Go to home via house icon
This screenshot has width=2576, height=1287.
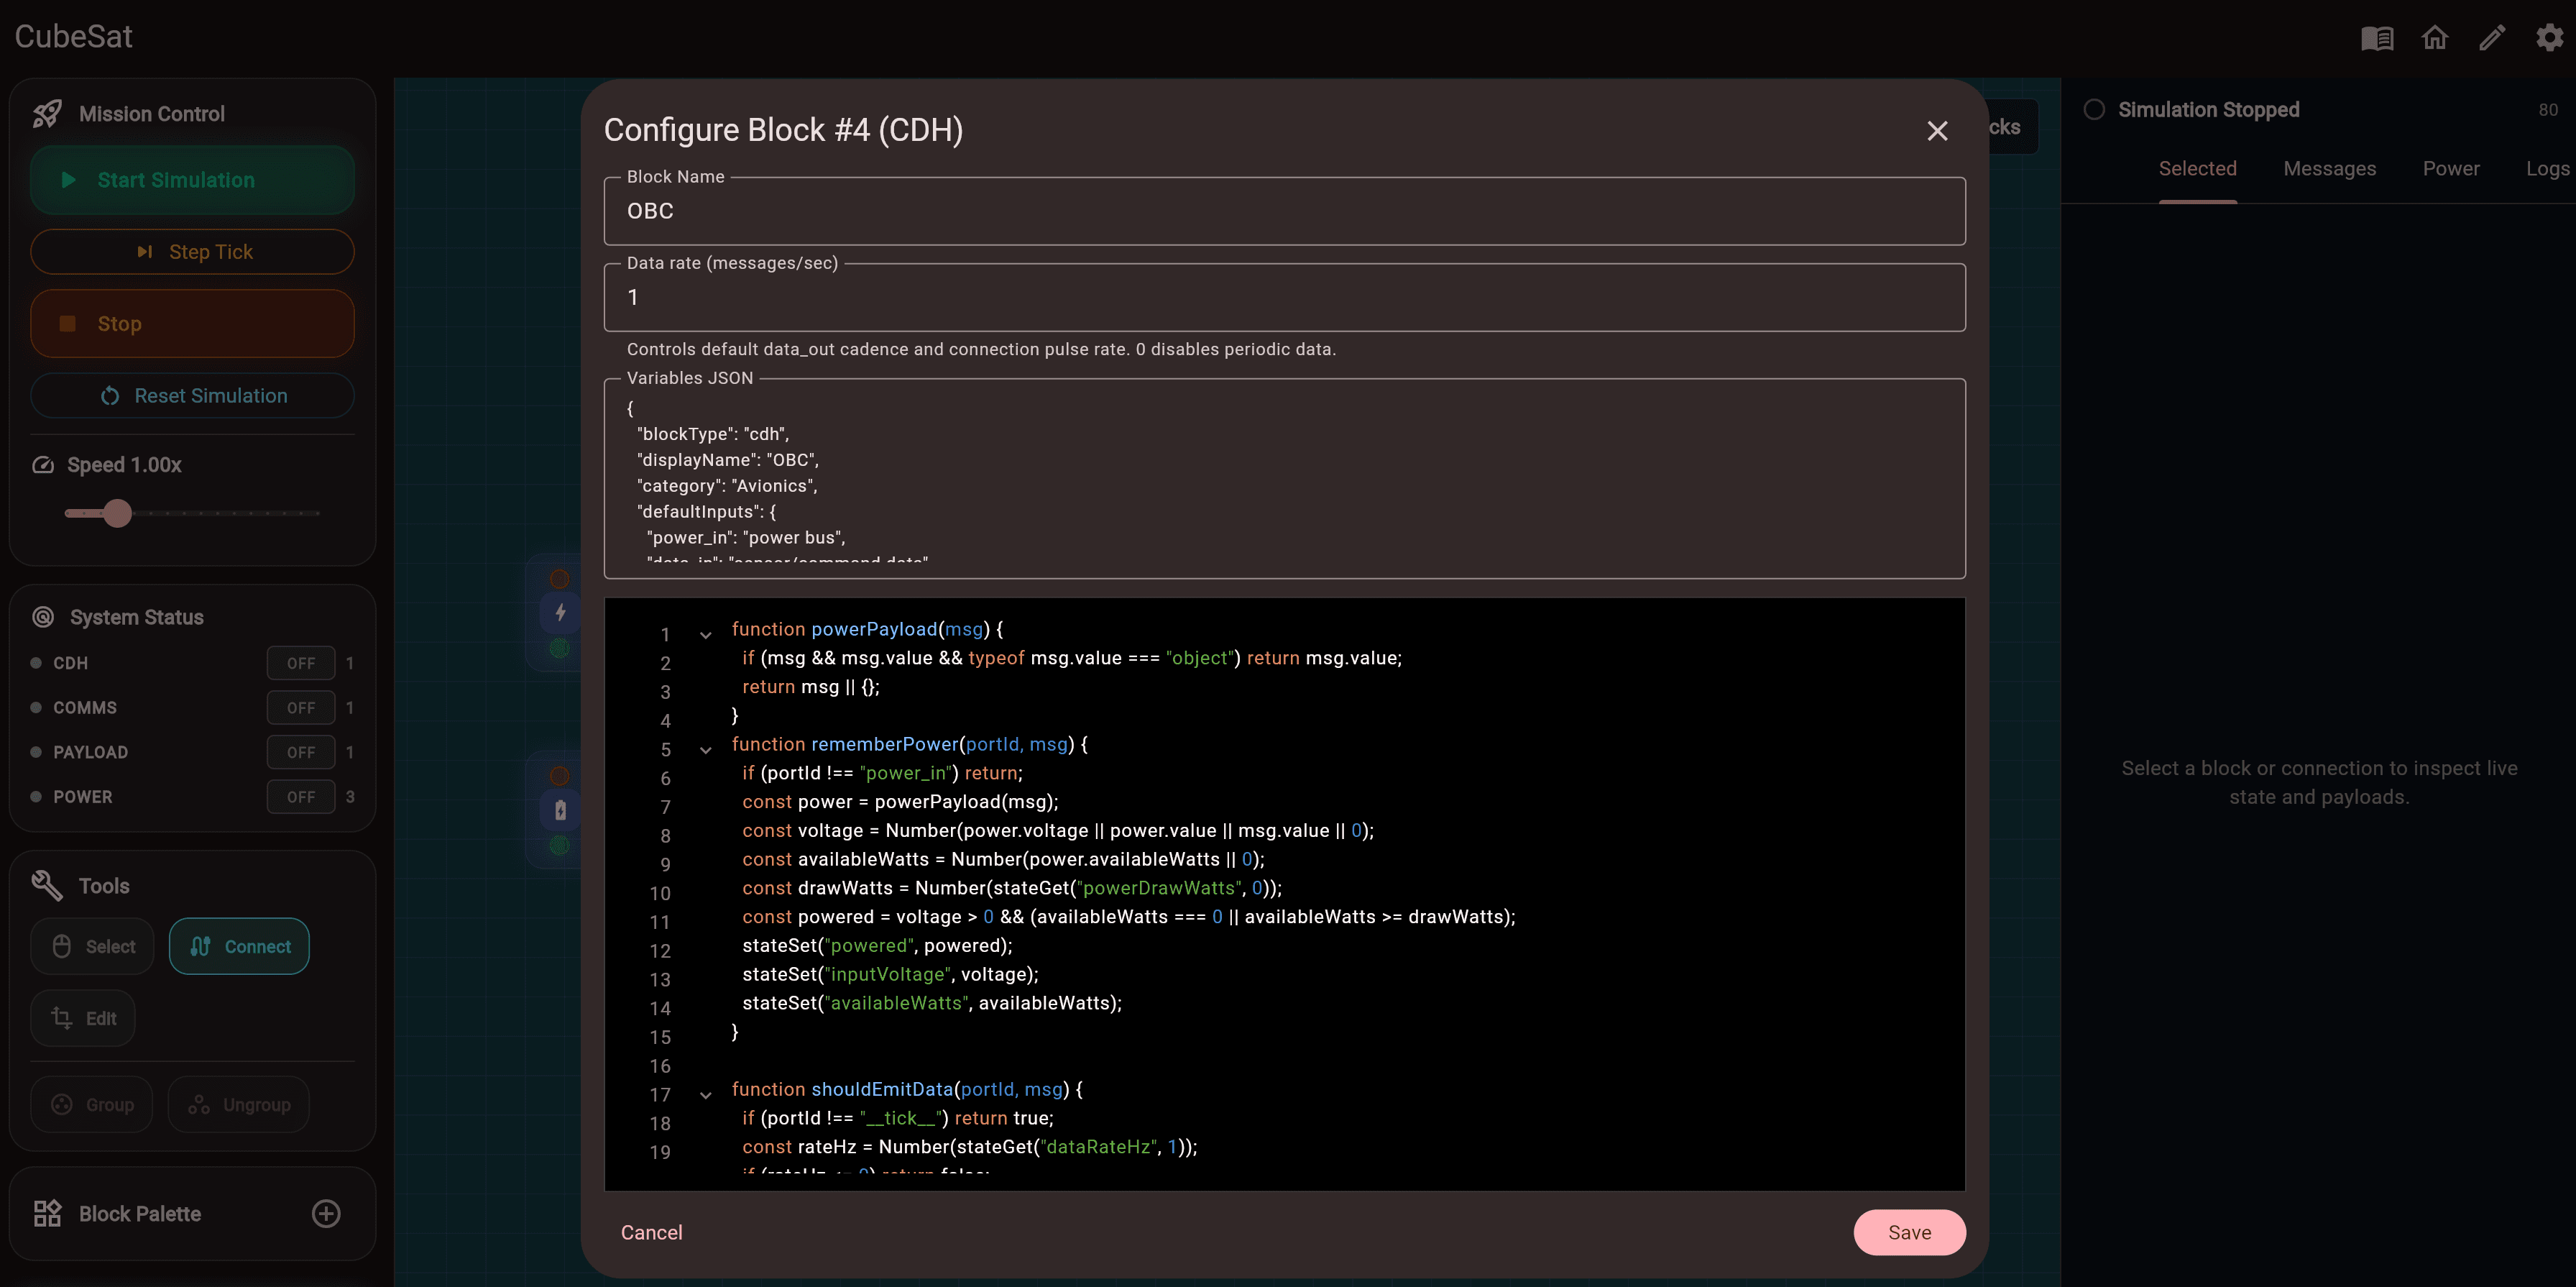[x=2435, y=38]
